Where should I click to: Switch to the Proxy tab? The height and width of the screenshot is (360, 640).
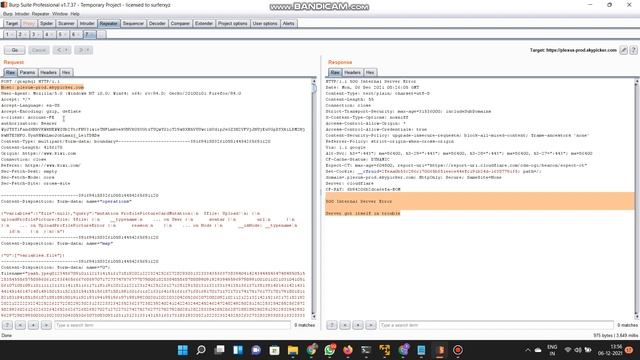click(x=29, y=24)
